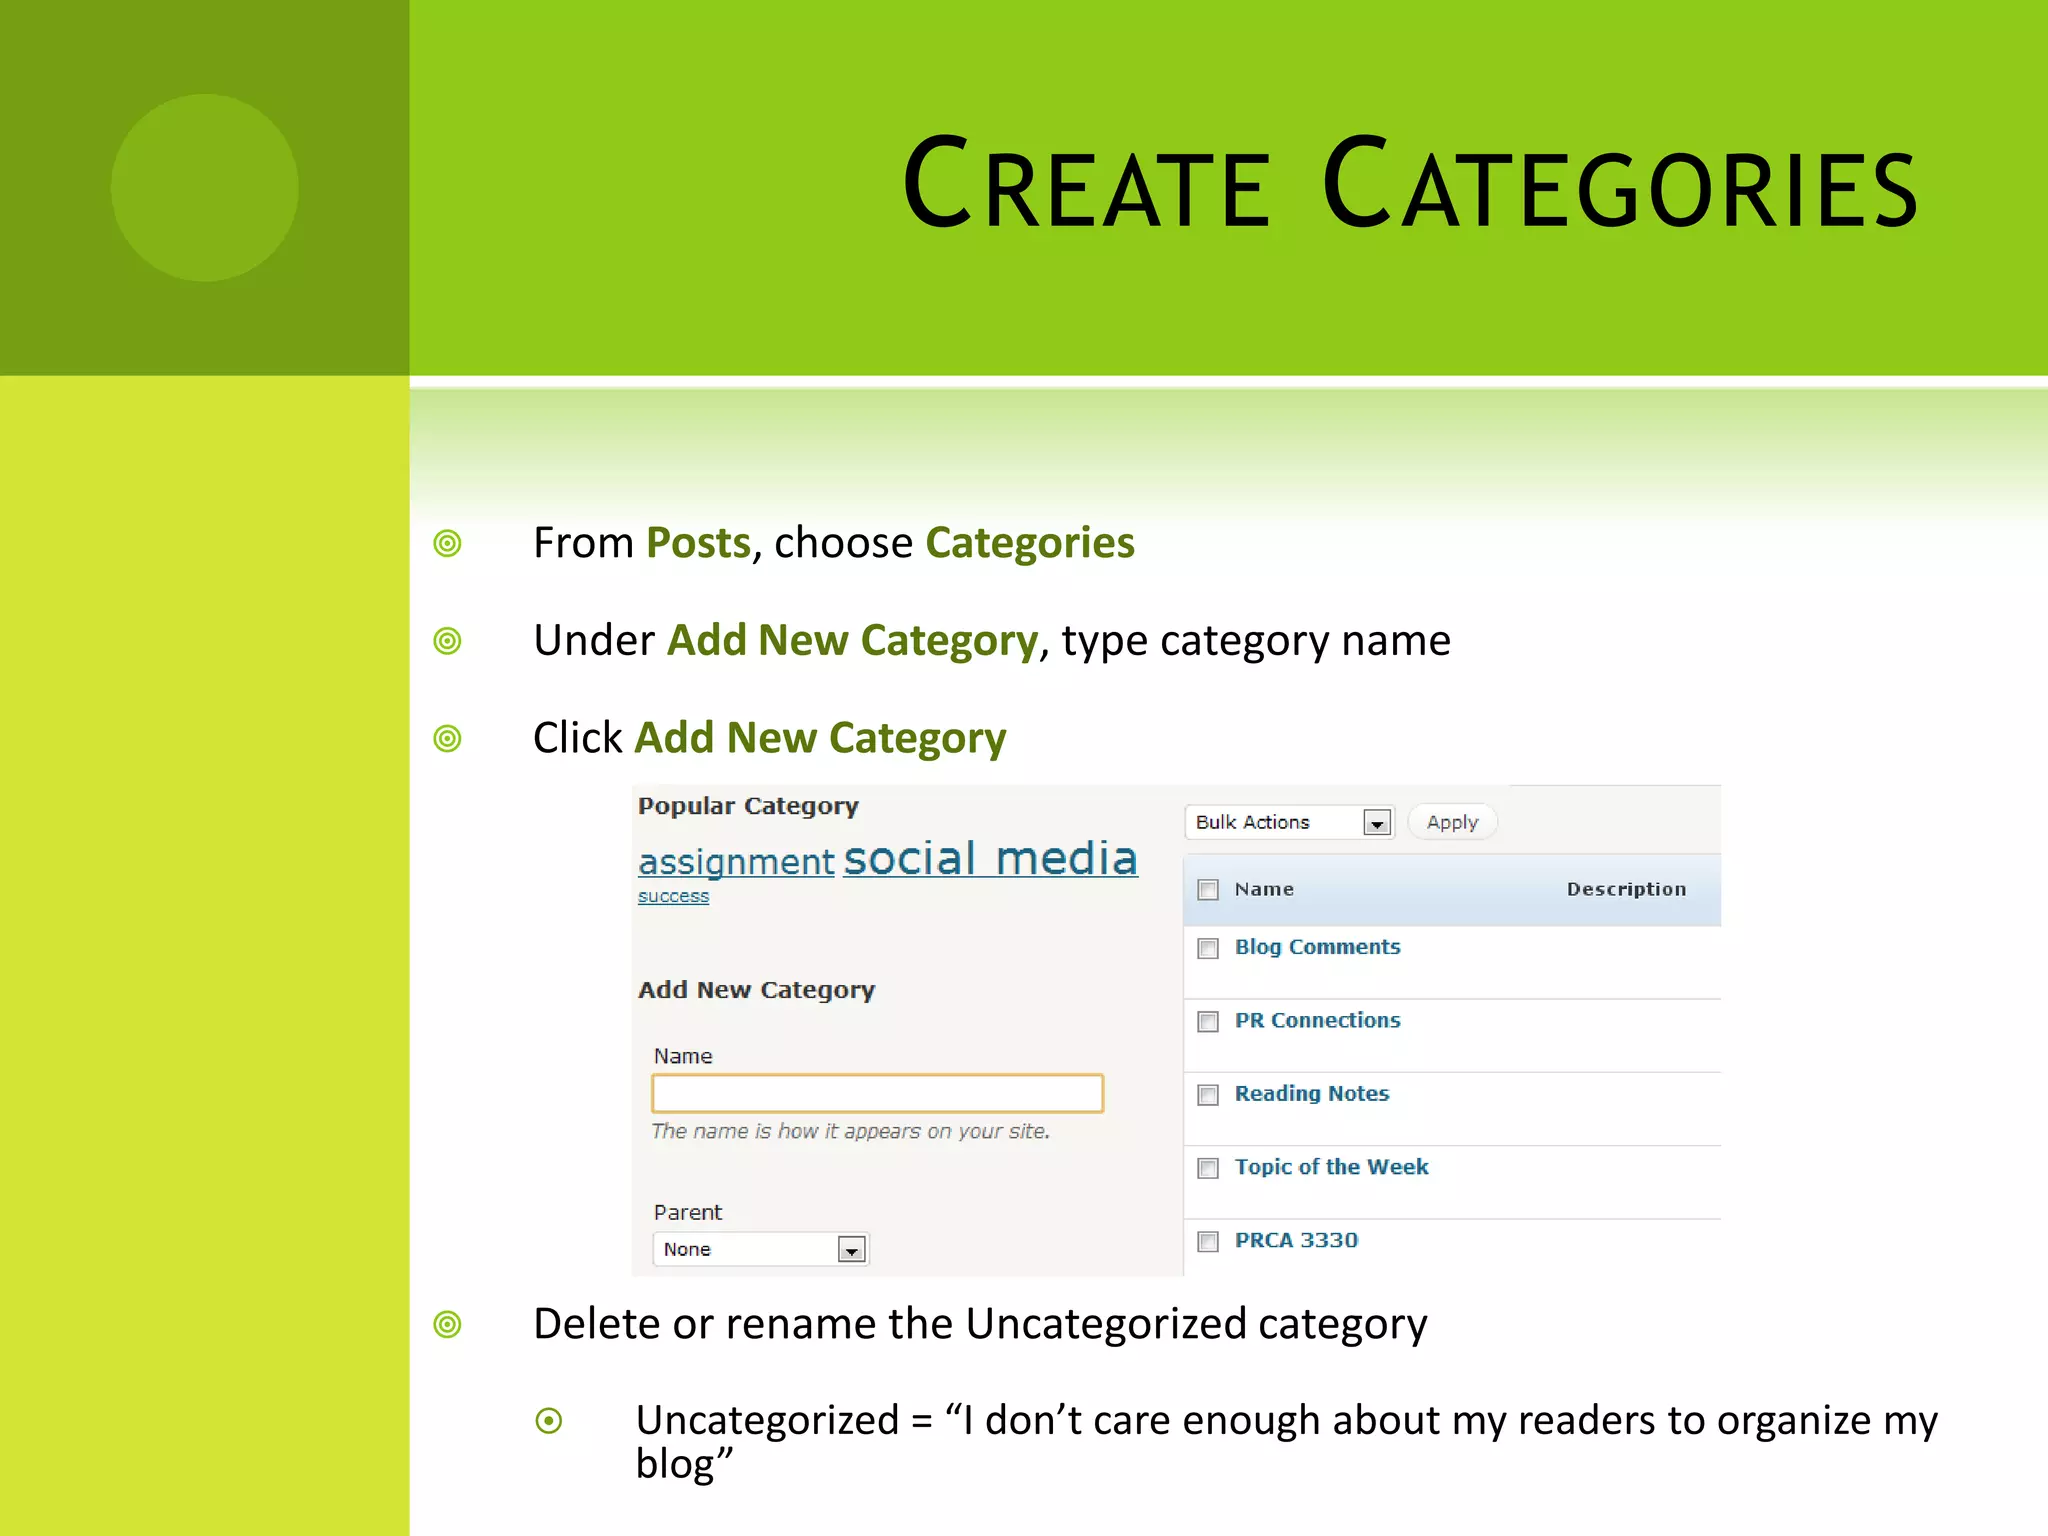Click the 'Delete or rename the Uncategorized' line
The image size is (2048, 1536).
[x=980, y=1324]
